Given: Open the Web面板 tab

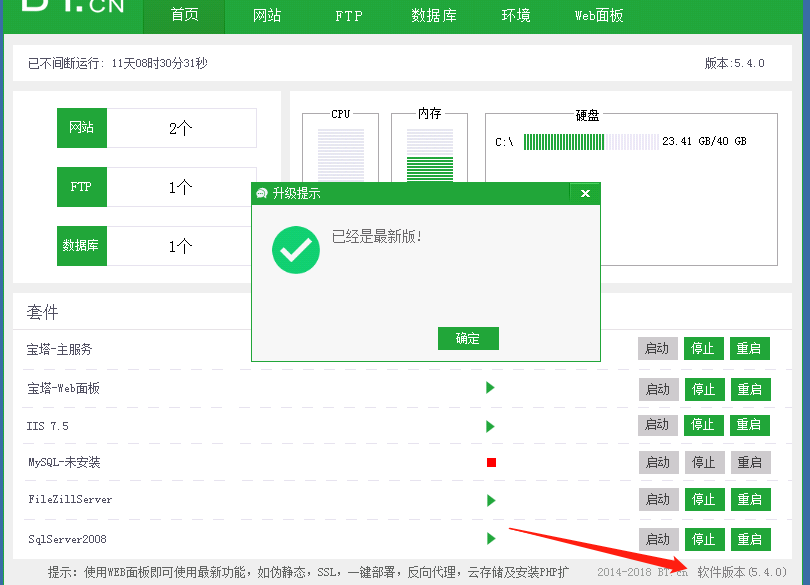Looking at the screenshot, I should point(599,16).
